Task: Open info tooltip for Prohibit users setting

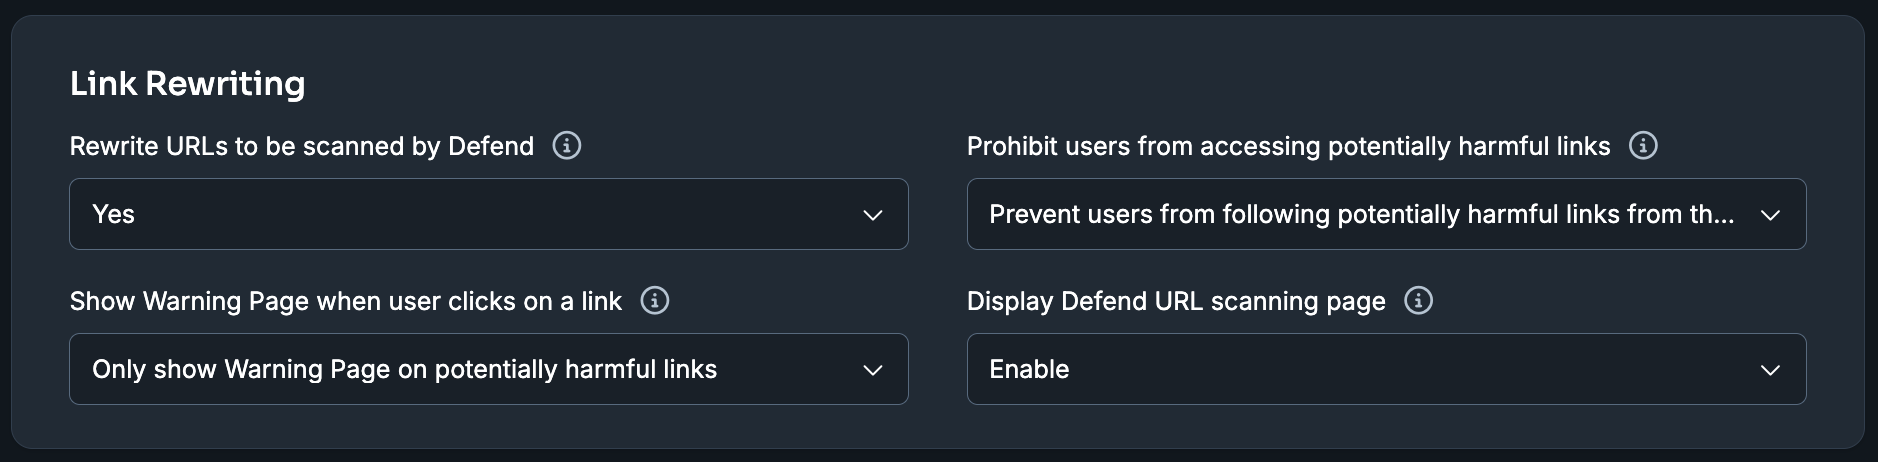Action: click(1643, 146)
